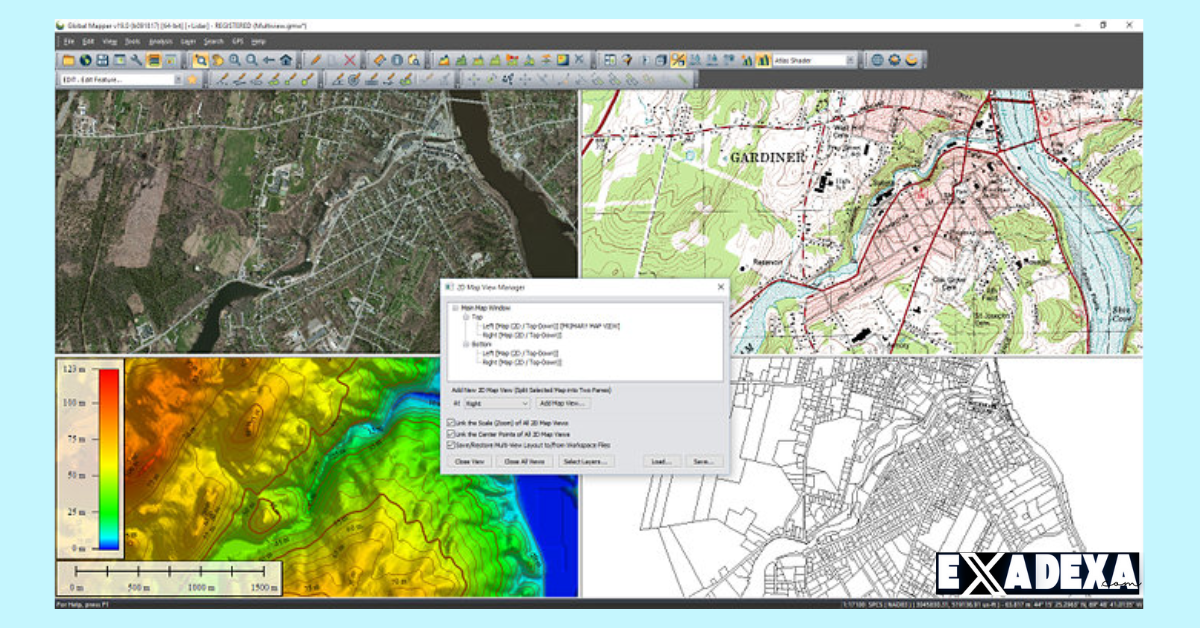
Task: Disable Link the Scale of All 2D Map Views
Action: pyautogui.click(x=450, y=423)
